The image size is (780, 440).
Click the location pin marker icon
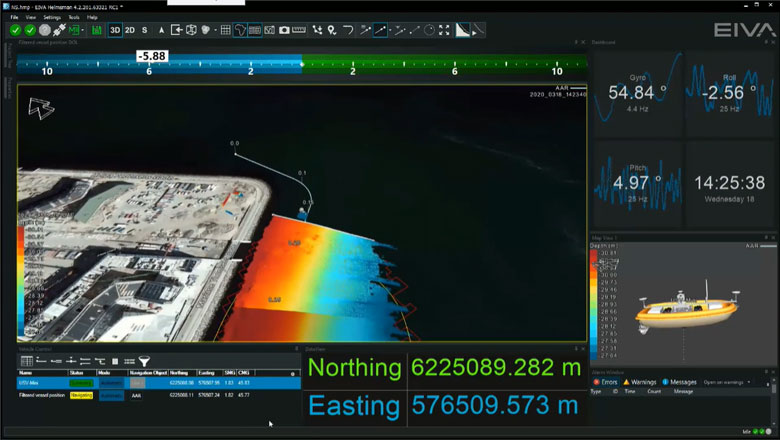(x=332, y=30)
